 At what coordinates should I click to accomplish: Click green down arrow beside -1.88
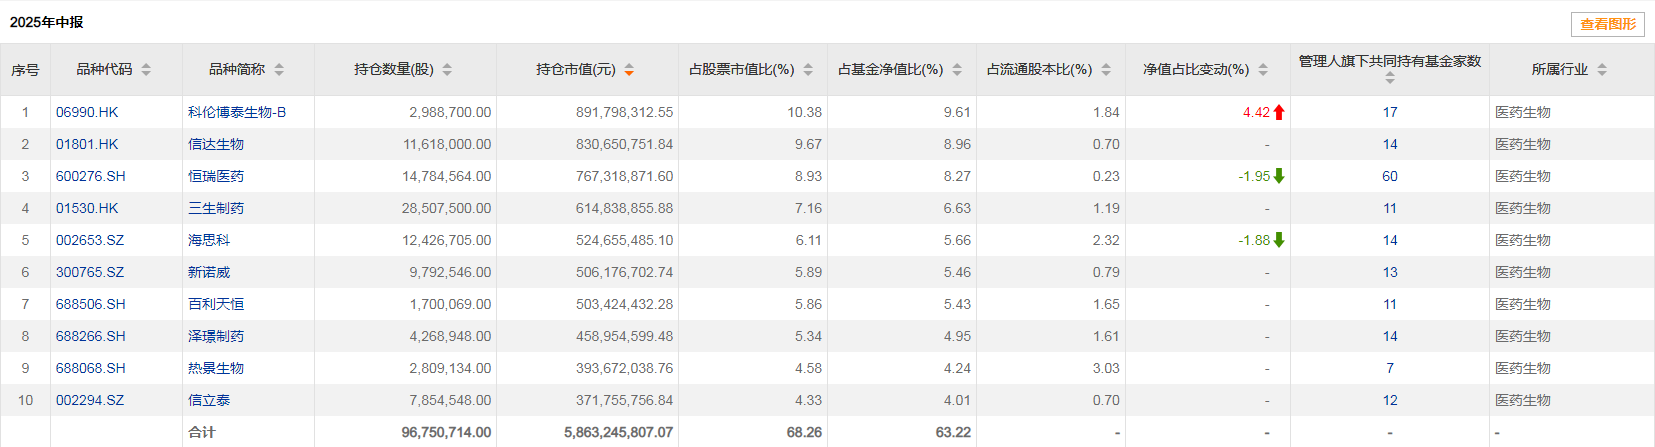(1279, 240)
